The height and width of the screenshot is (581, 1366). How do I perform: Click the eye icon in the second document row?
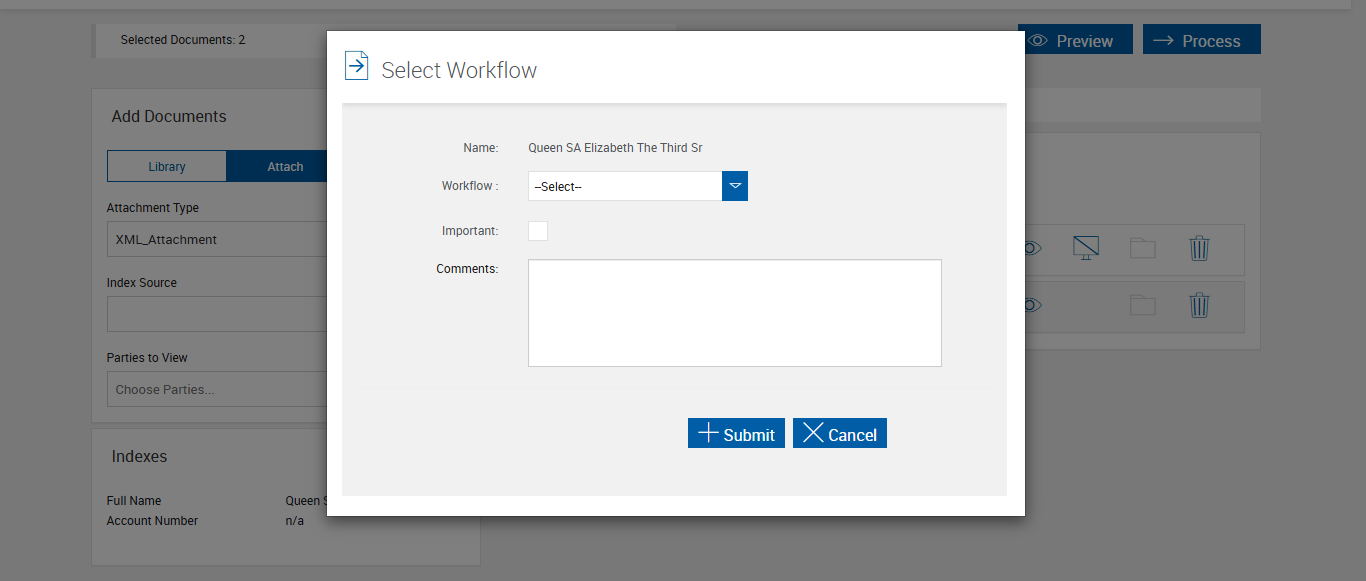tap(1033, 305)
